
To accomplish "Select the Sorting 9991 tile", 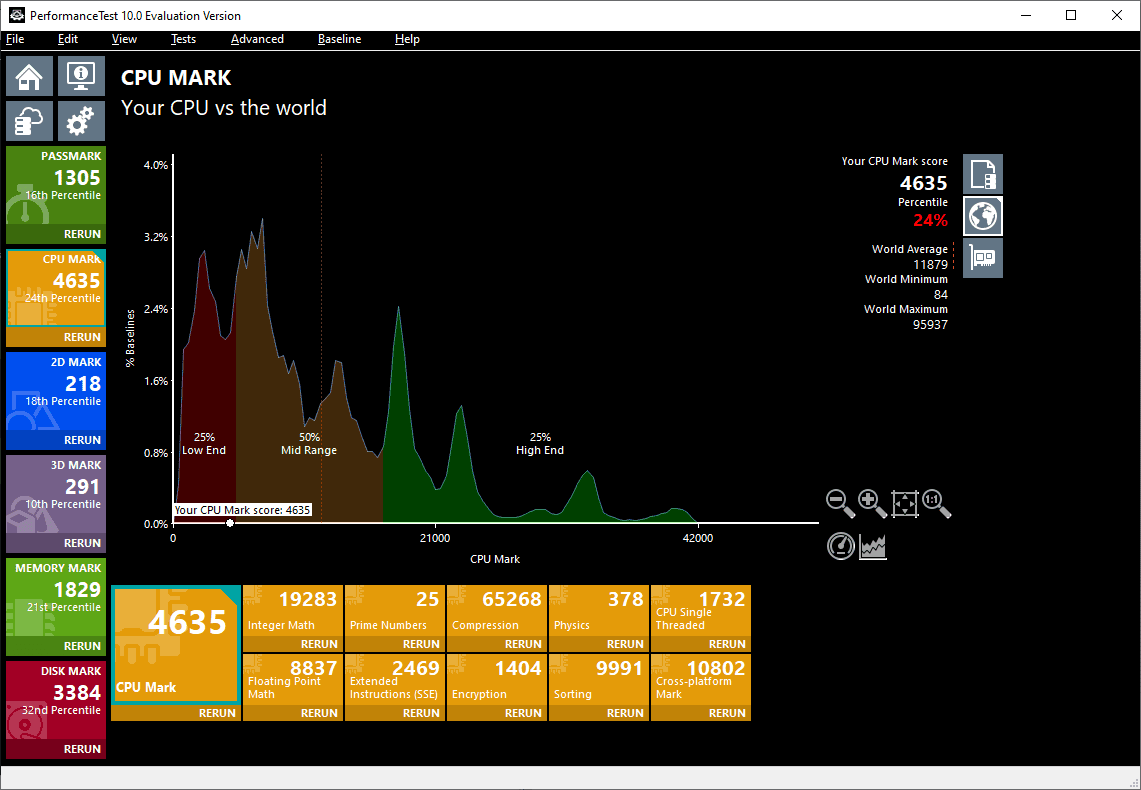I will [x=598, y=680].
